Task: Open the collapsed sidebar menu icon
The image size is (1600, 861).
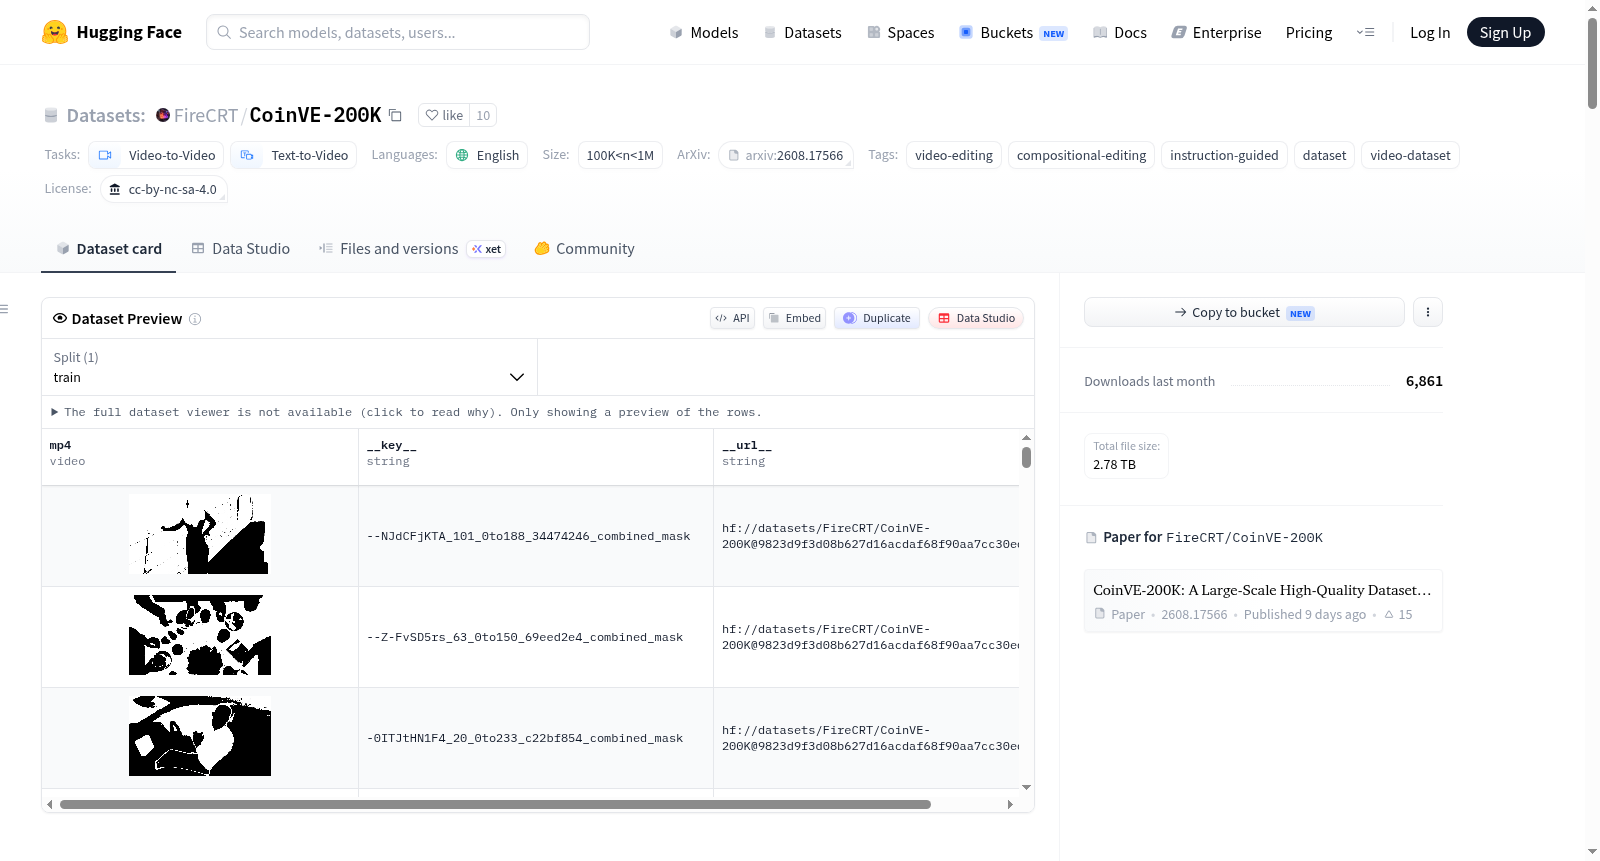Action: click(4, 309)
